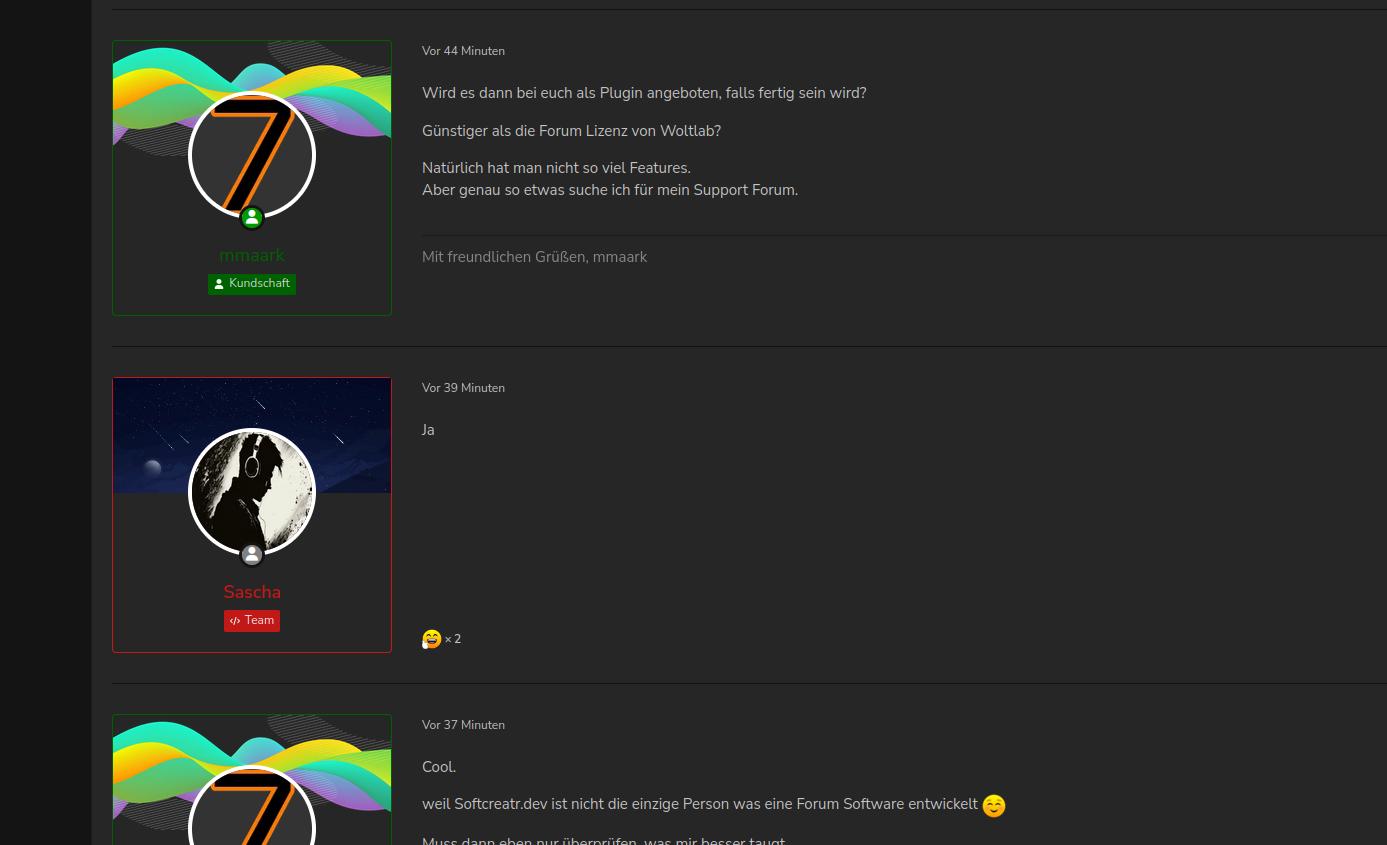The height and width of the screenshot is (845, 1387).
Task: Open Sascha's silhouette avatar
Action: tap(252, 492)
